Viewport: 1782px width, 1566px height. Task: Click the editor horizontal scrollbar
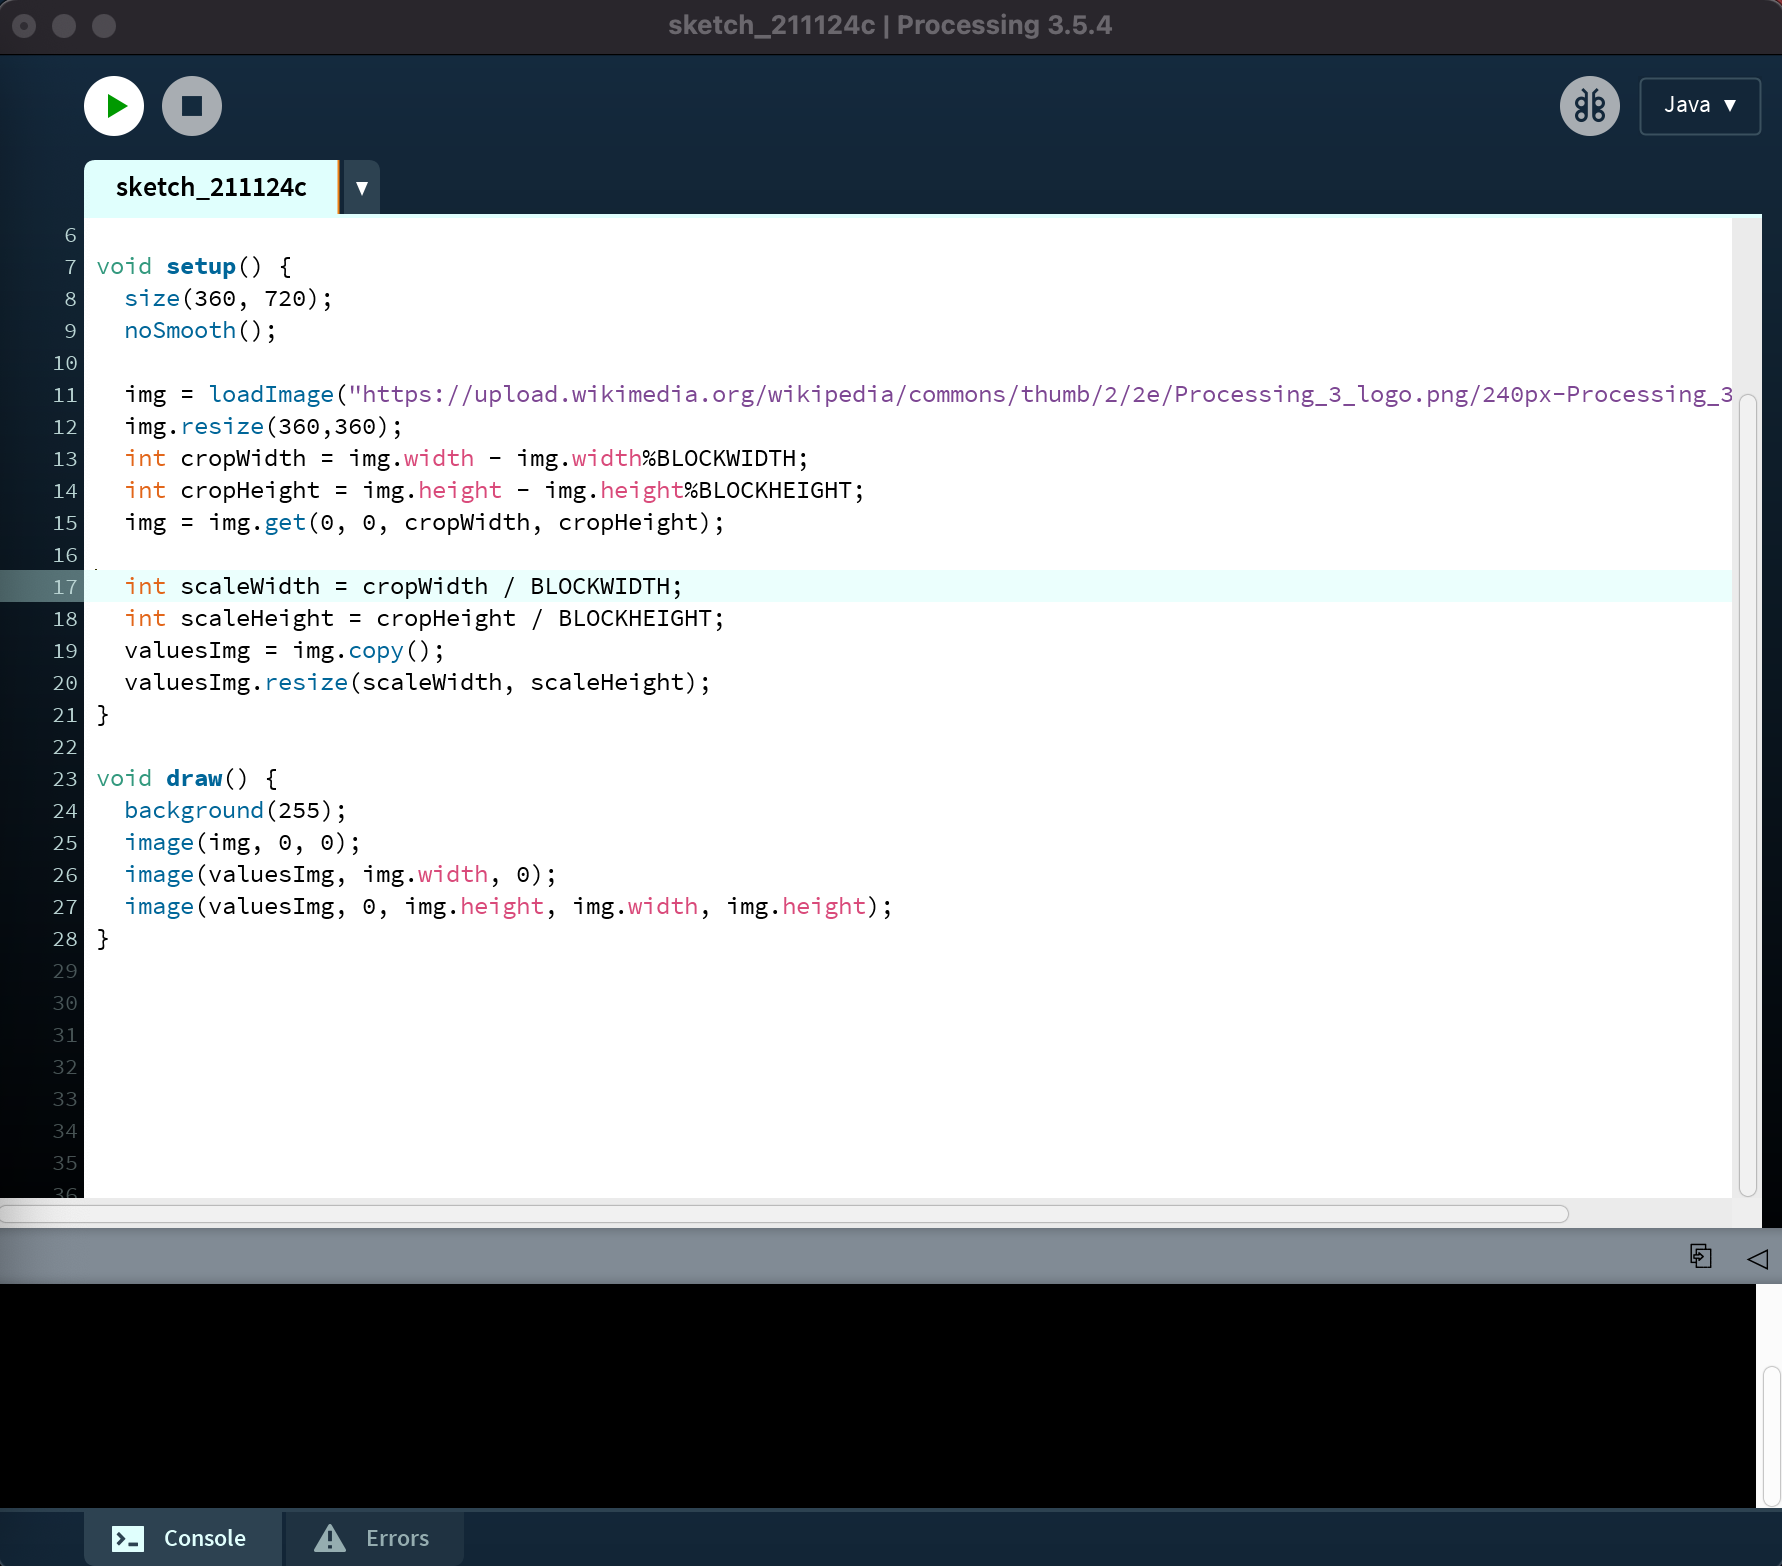[784, 1214]
